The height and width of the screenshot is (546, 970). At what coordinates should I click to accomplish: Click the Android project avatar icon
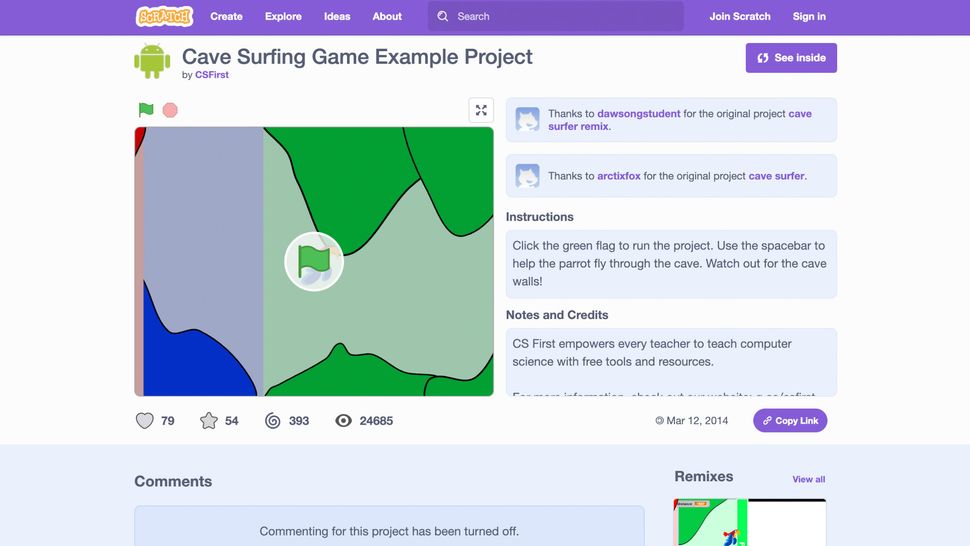click(152, 62)
